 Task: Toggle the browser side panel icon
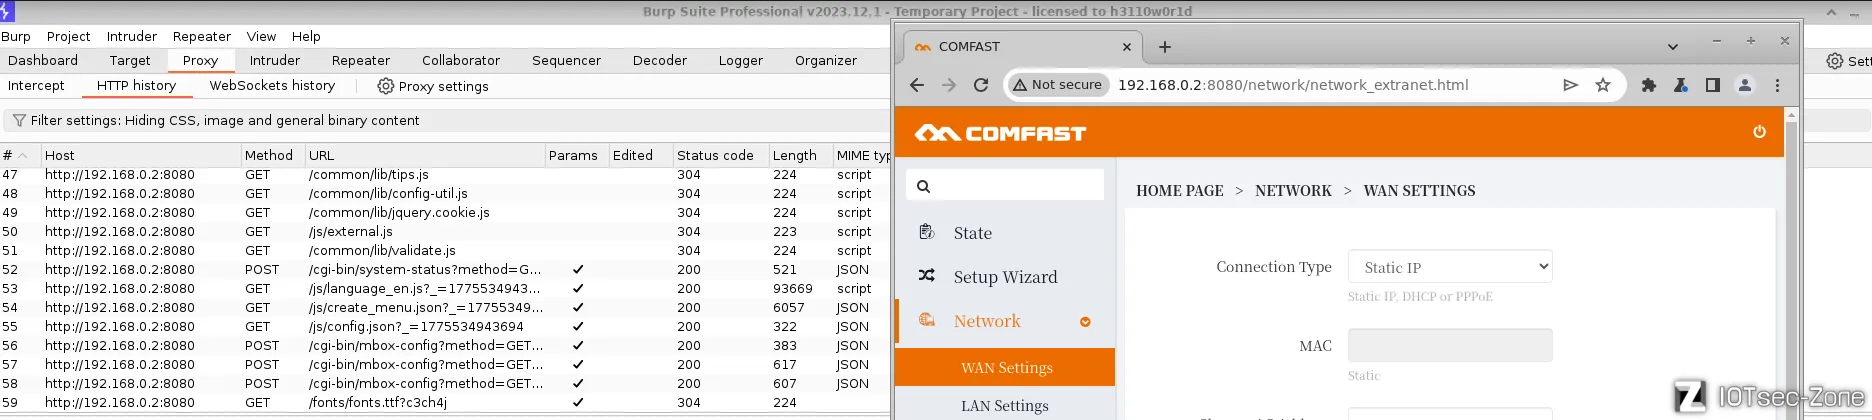point(1713,85)
